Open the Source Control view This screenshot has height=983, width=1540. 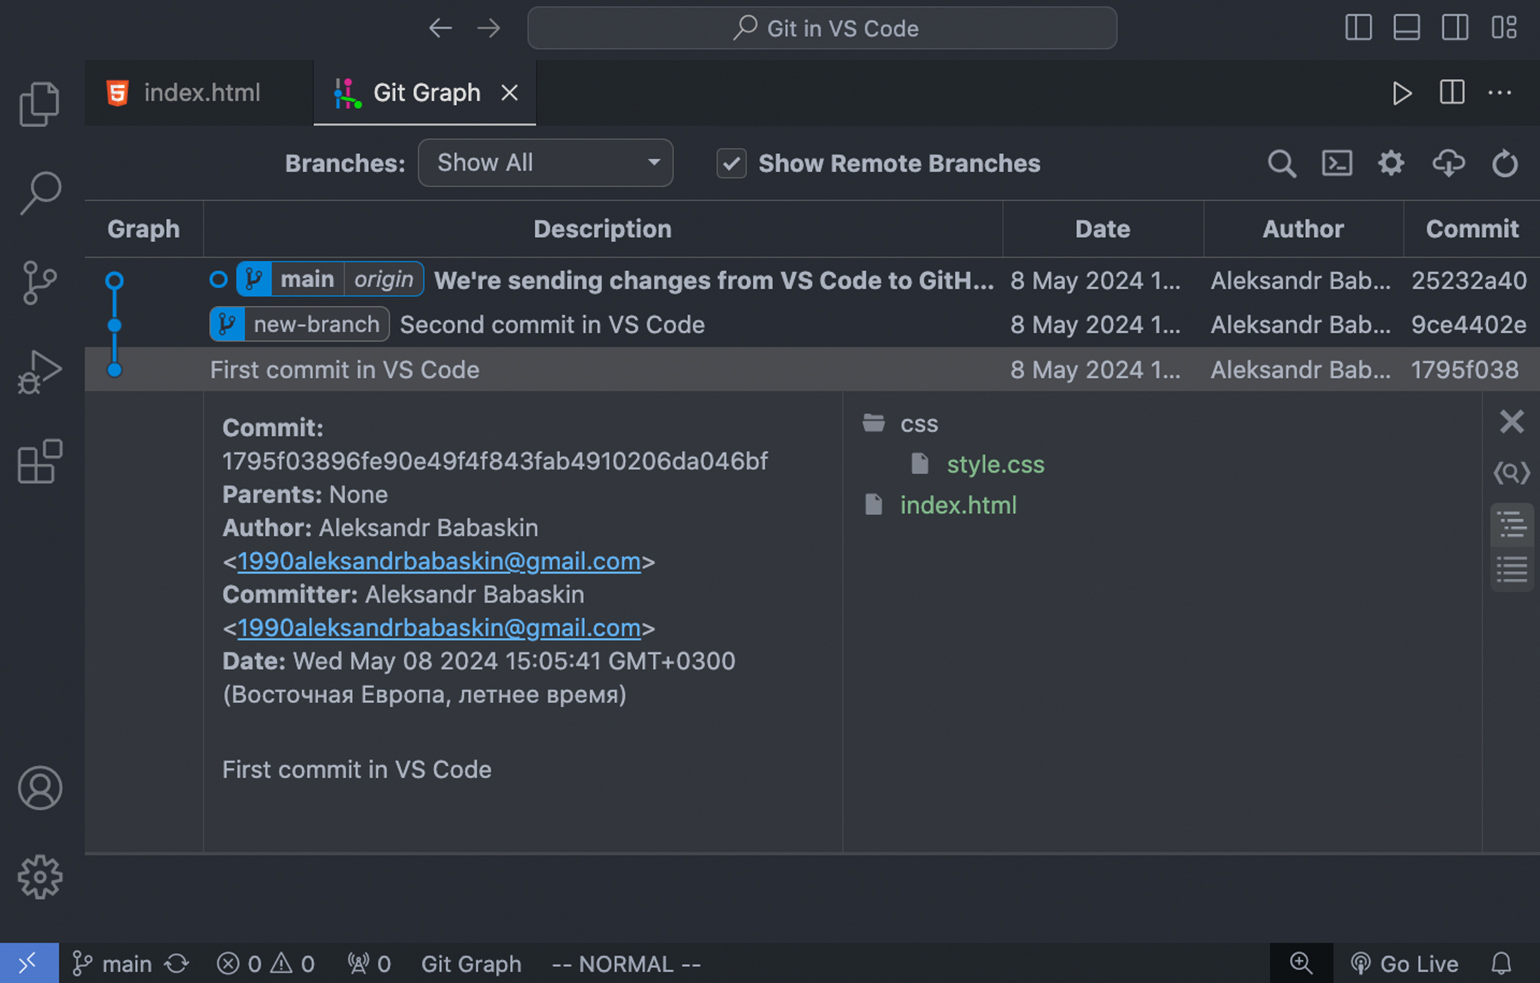40,283
